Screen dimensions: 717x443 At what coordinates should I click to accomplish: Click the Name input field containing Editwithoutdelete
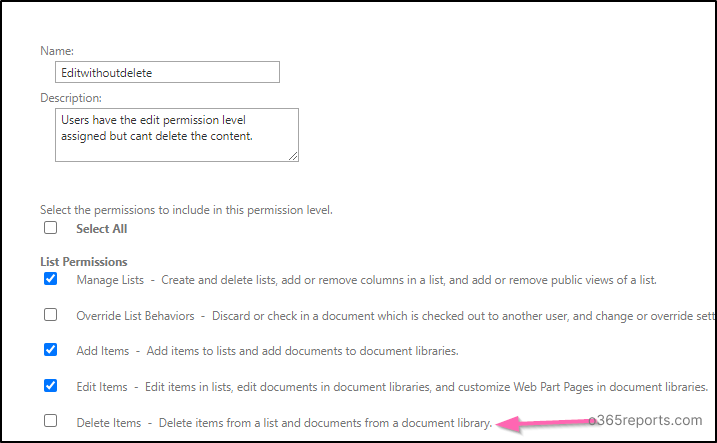(167, 72)
